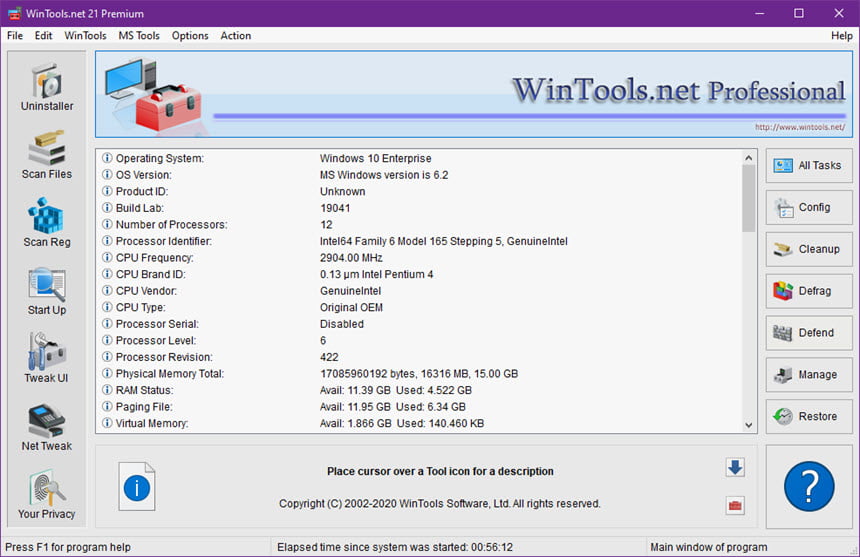Open the WinTools menu
Image resolution: width=860 pixels, height=557 pixels.
pos(85,36)
